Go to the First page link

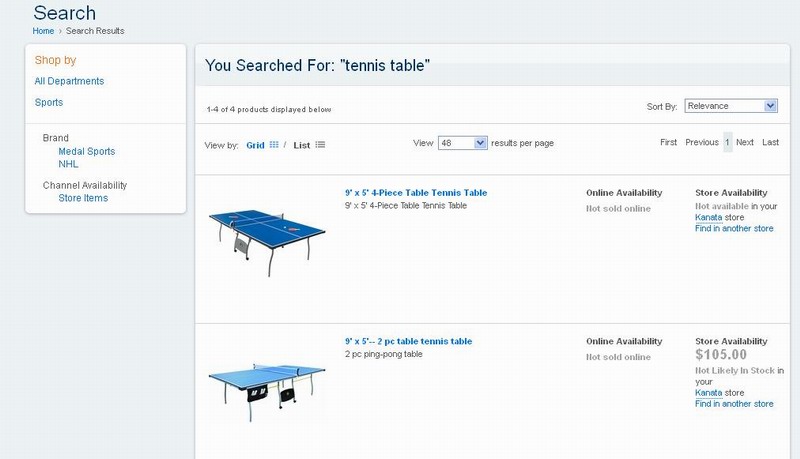pyautogui.click(x=668, y=143)
